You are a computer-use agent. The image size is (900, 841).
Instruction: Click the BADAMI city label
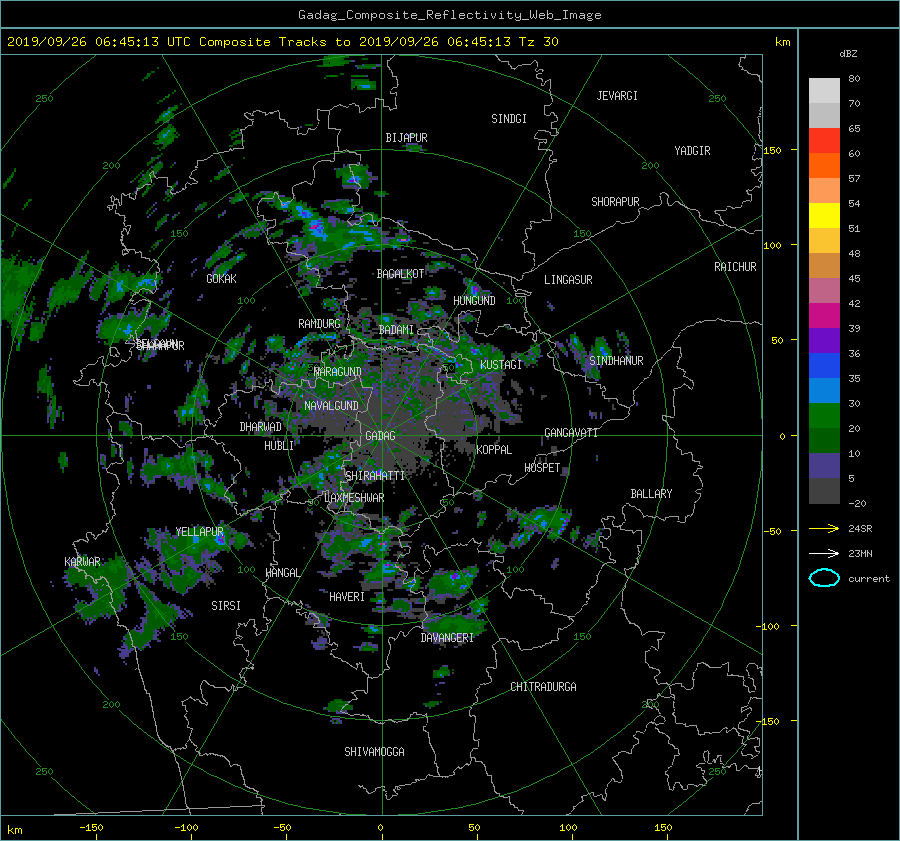[396, 330]
